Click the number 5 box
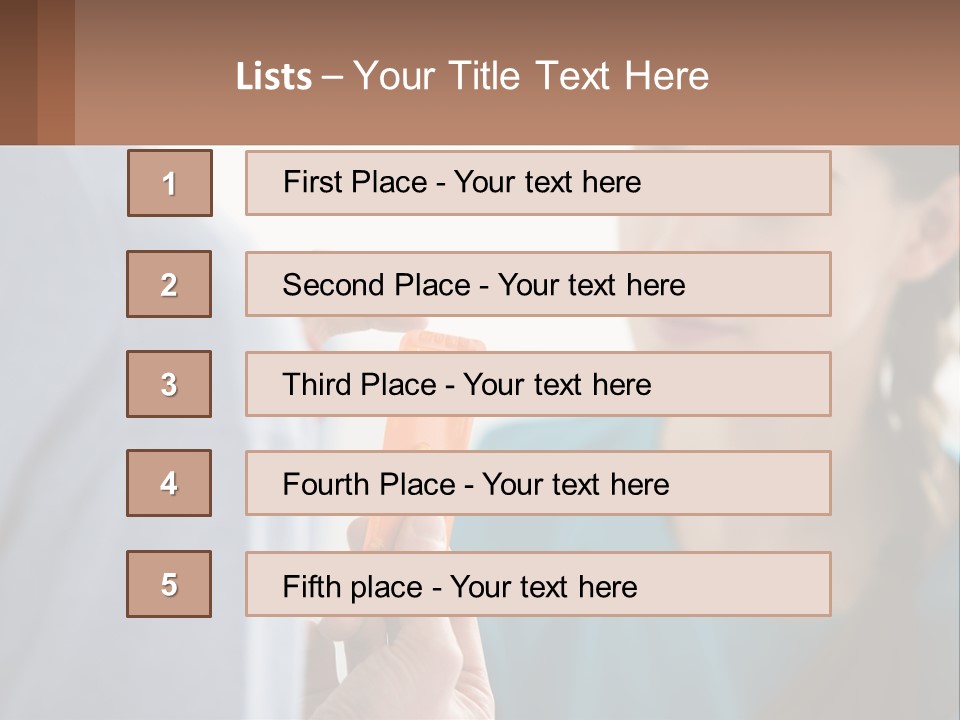 (x=169, y=584)
